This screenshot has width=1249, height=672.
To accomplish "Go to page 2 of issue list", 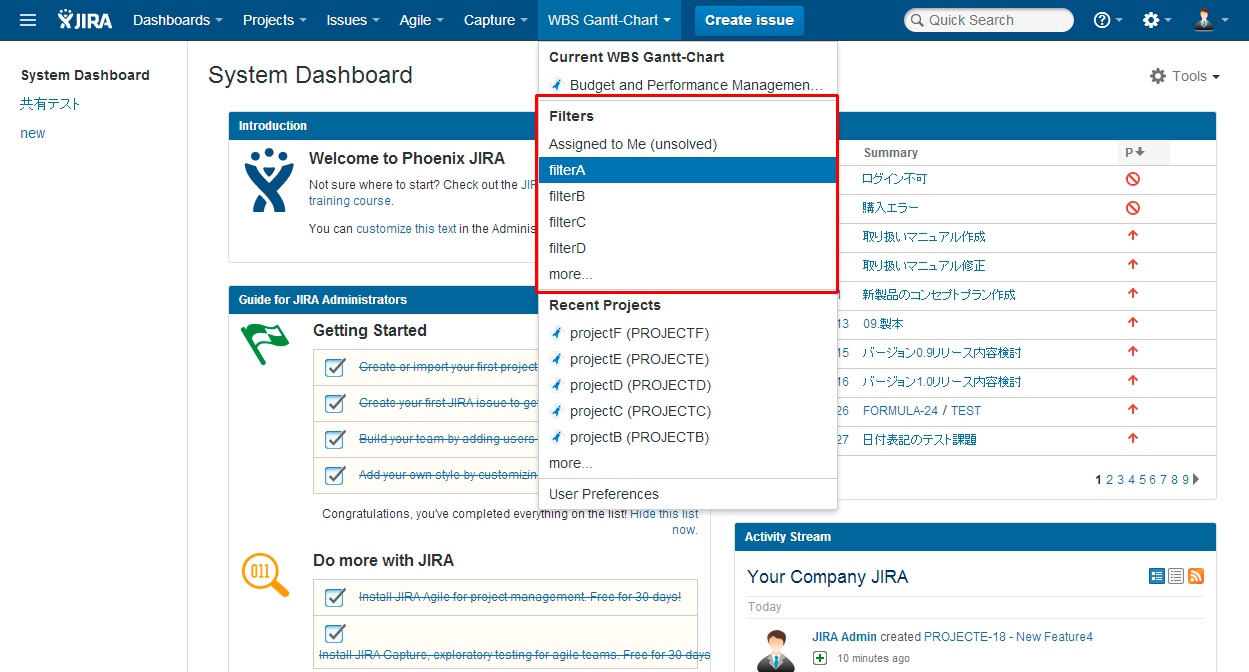I will tap(1110, 480).
